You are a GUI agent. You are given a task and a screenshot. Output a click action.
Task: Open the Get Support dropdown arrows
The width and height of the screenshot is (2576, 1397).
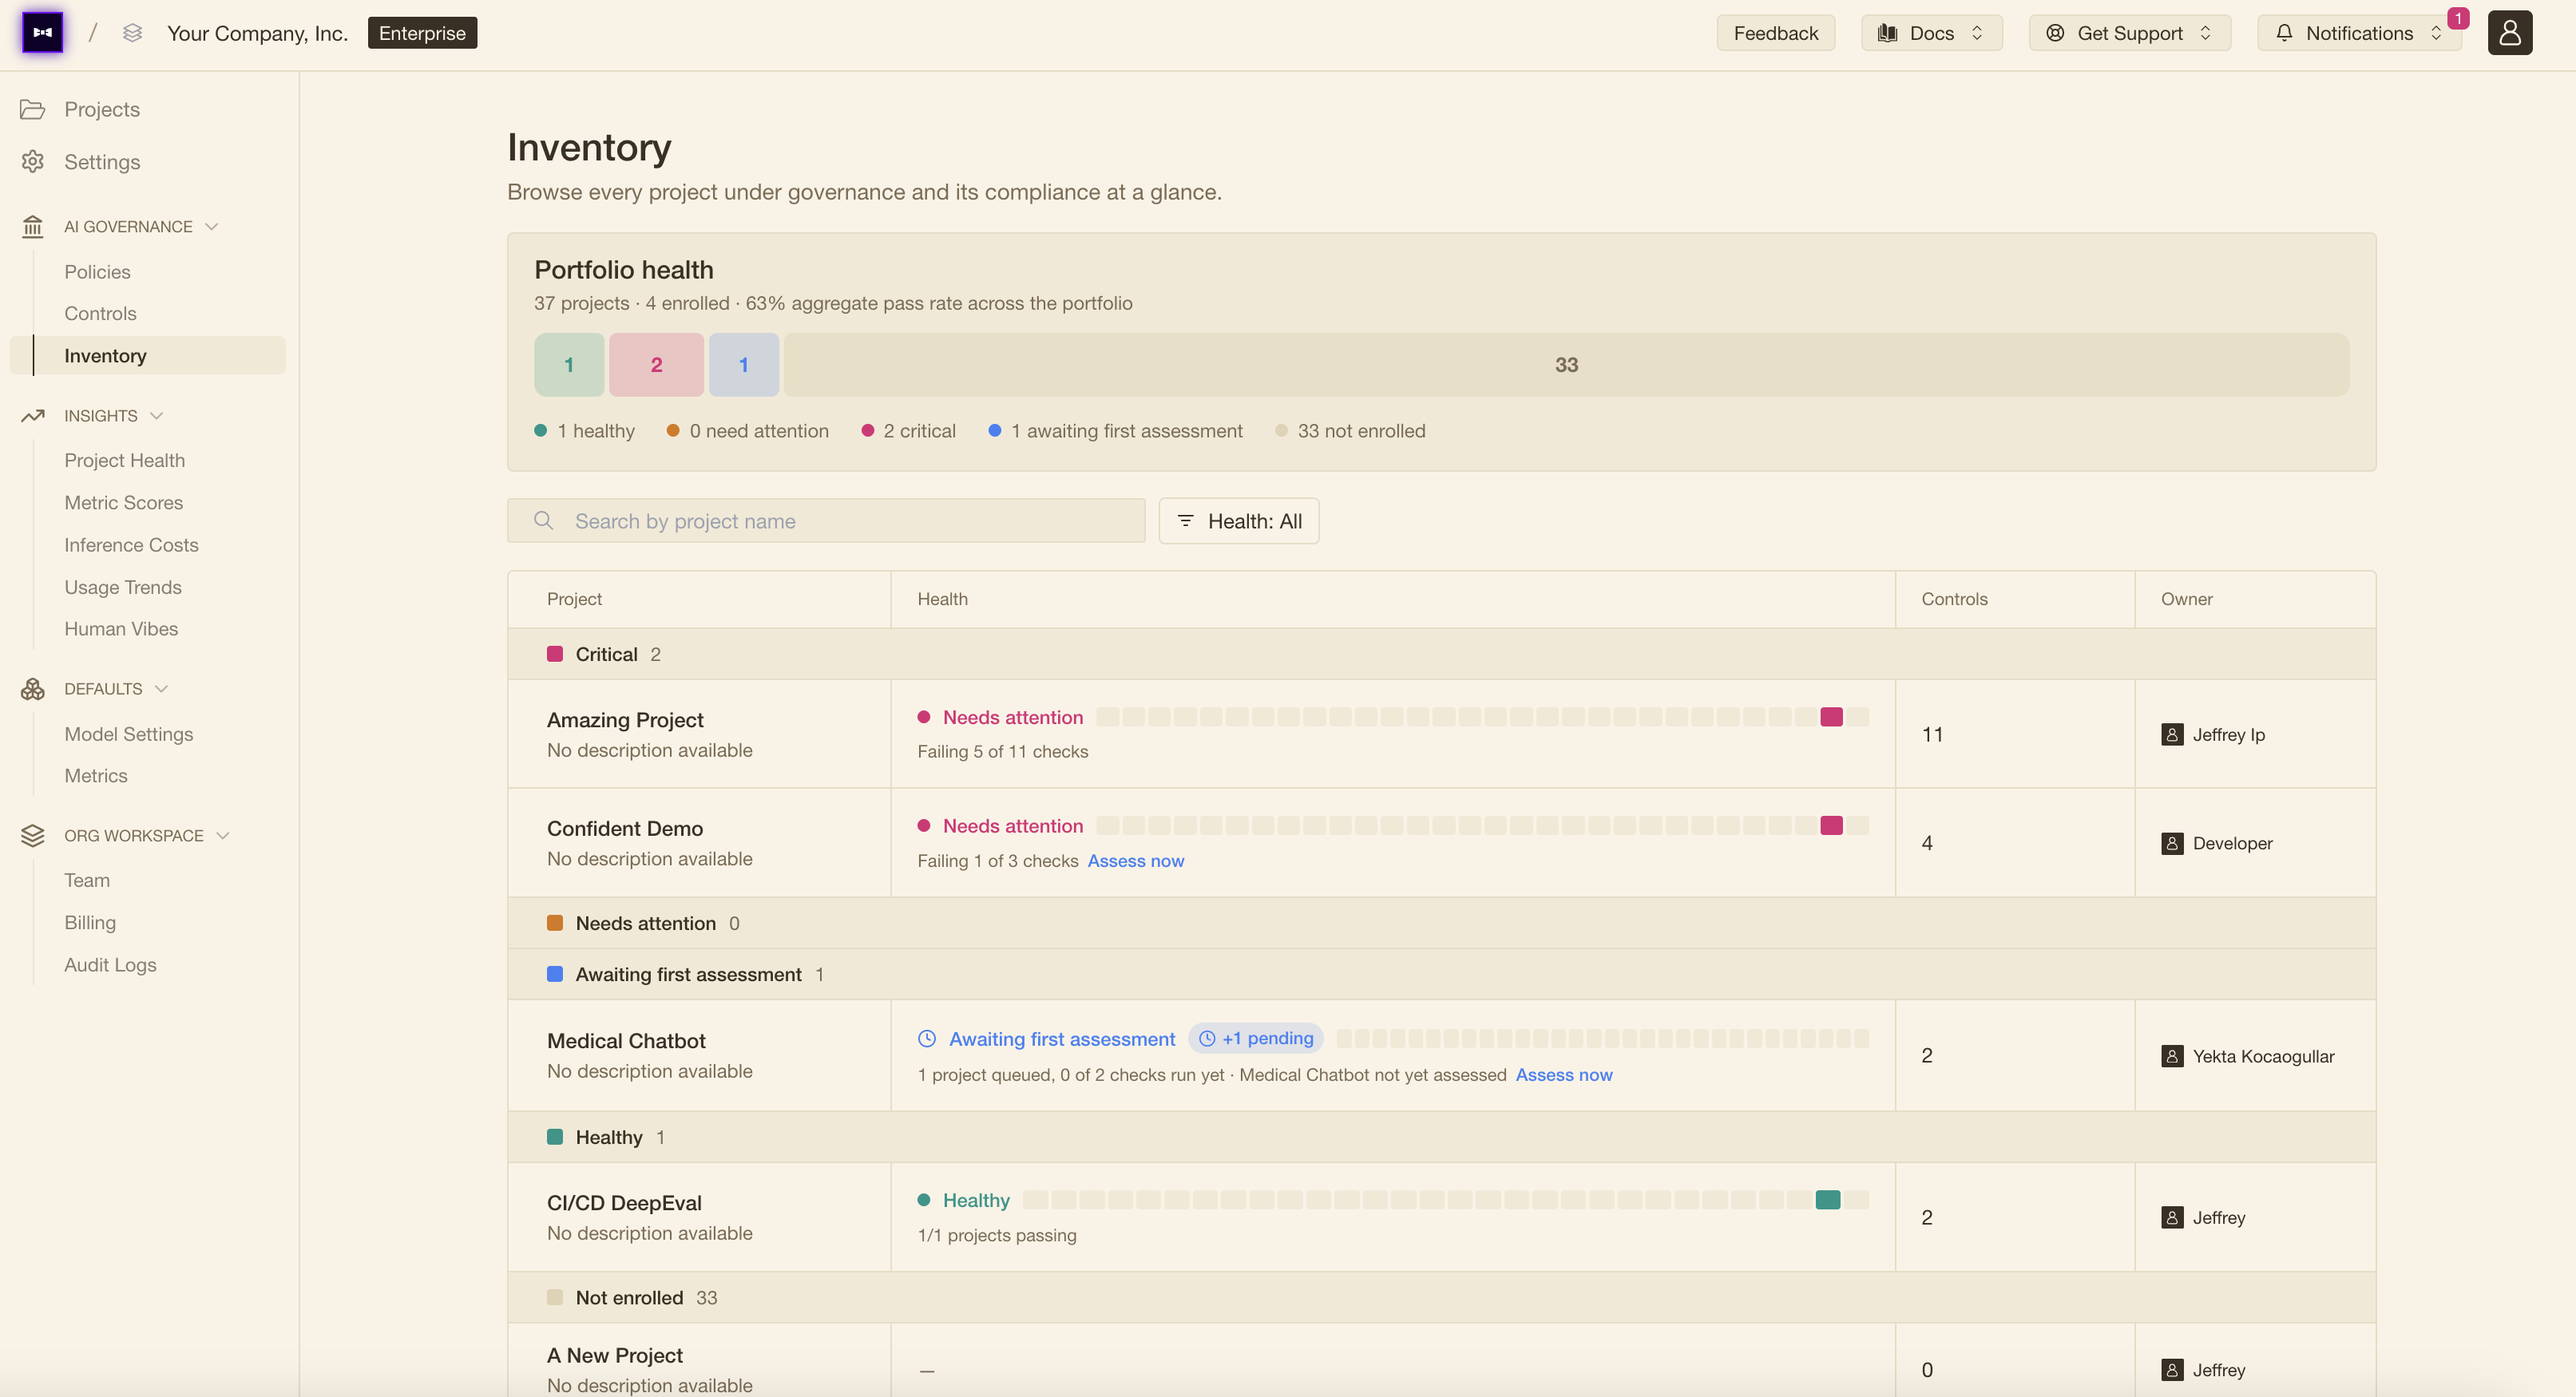click(2205, 33)
